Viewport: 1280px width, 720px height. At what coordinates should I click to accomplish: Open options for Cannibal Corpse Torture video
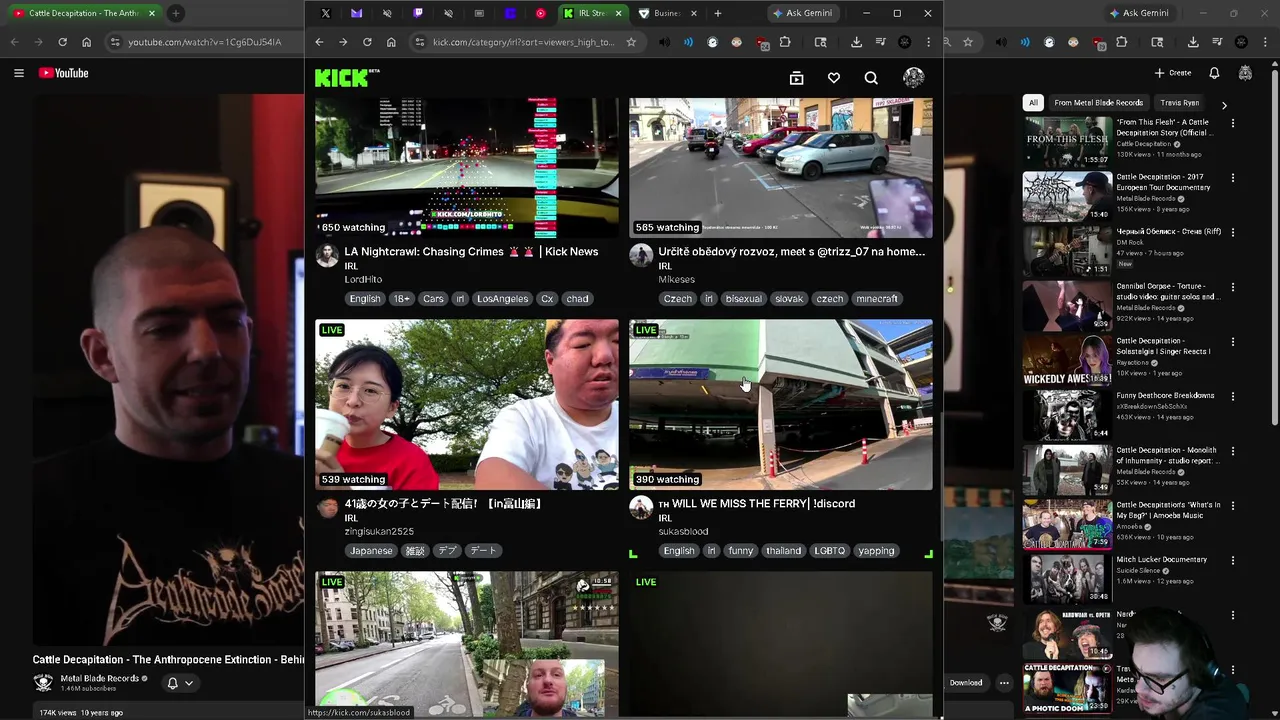[x=1233, y=287]
